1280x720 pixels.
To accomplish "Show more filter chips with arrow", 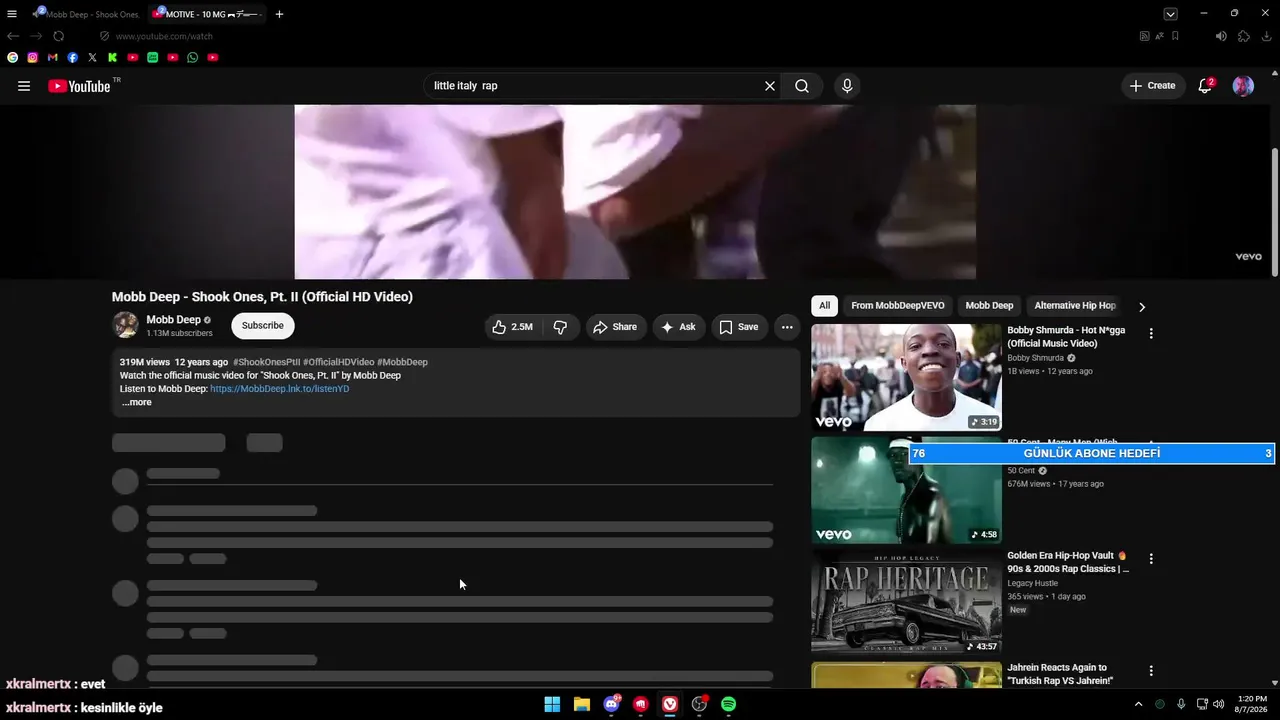I will point(1142,307).
